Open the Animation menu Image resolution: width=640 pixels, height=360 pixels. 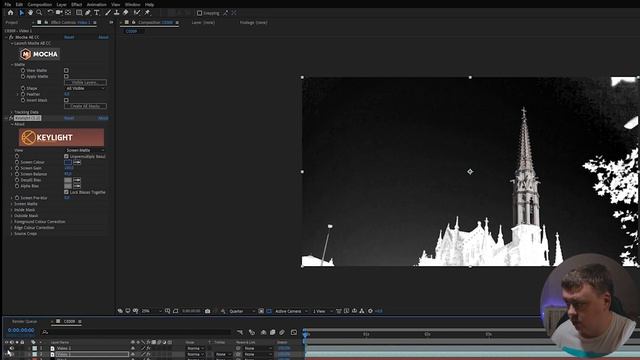[97, 4]
